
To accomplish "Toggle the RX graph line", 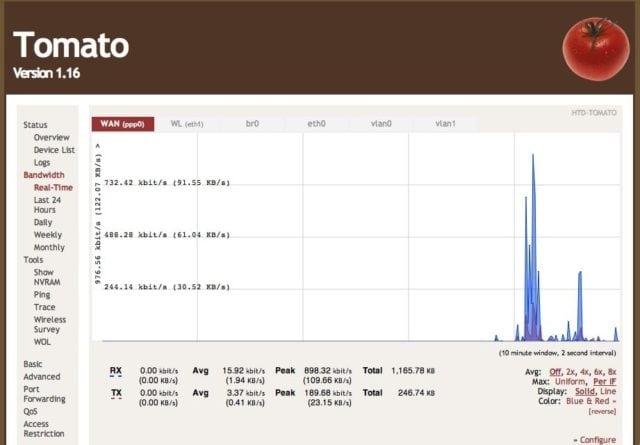I will point(116,371).
